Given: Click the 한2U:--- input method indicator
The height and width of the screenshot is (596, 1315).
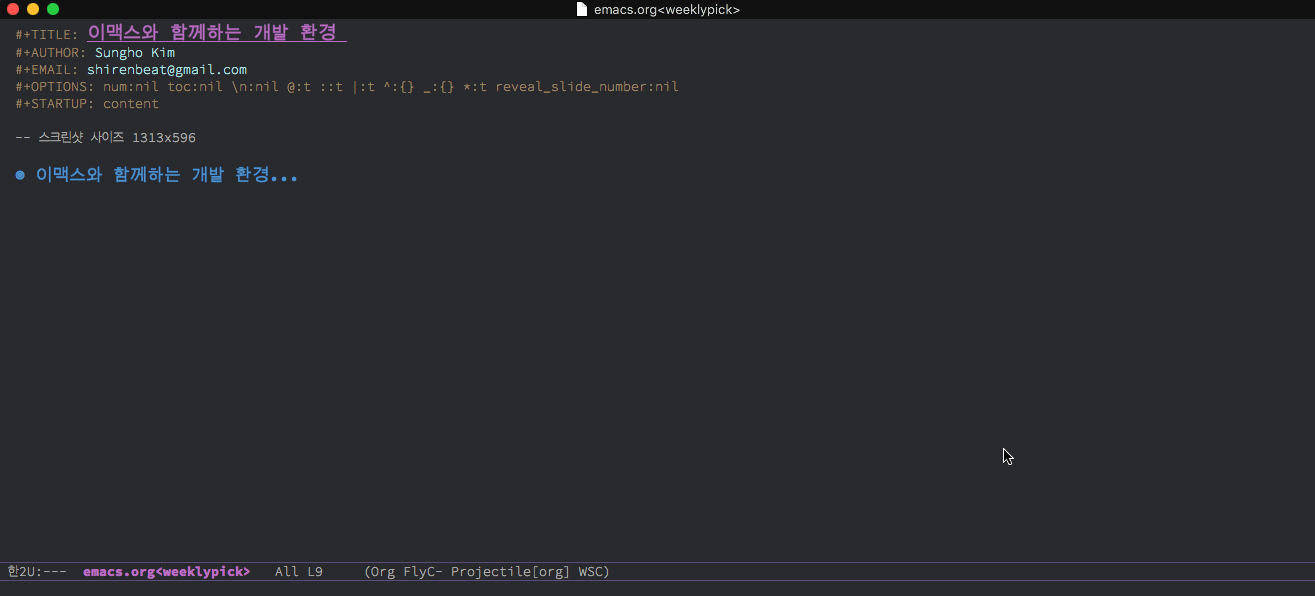Looking at the screenshot, I should [37, 571].
